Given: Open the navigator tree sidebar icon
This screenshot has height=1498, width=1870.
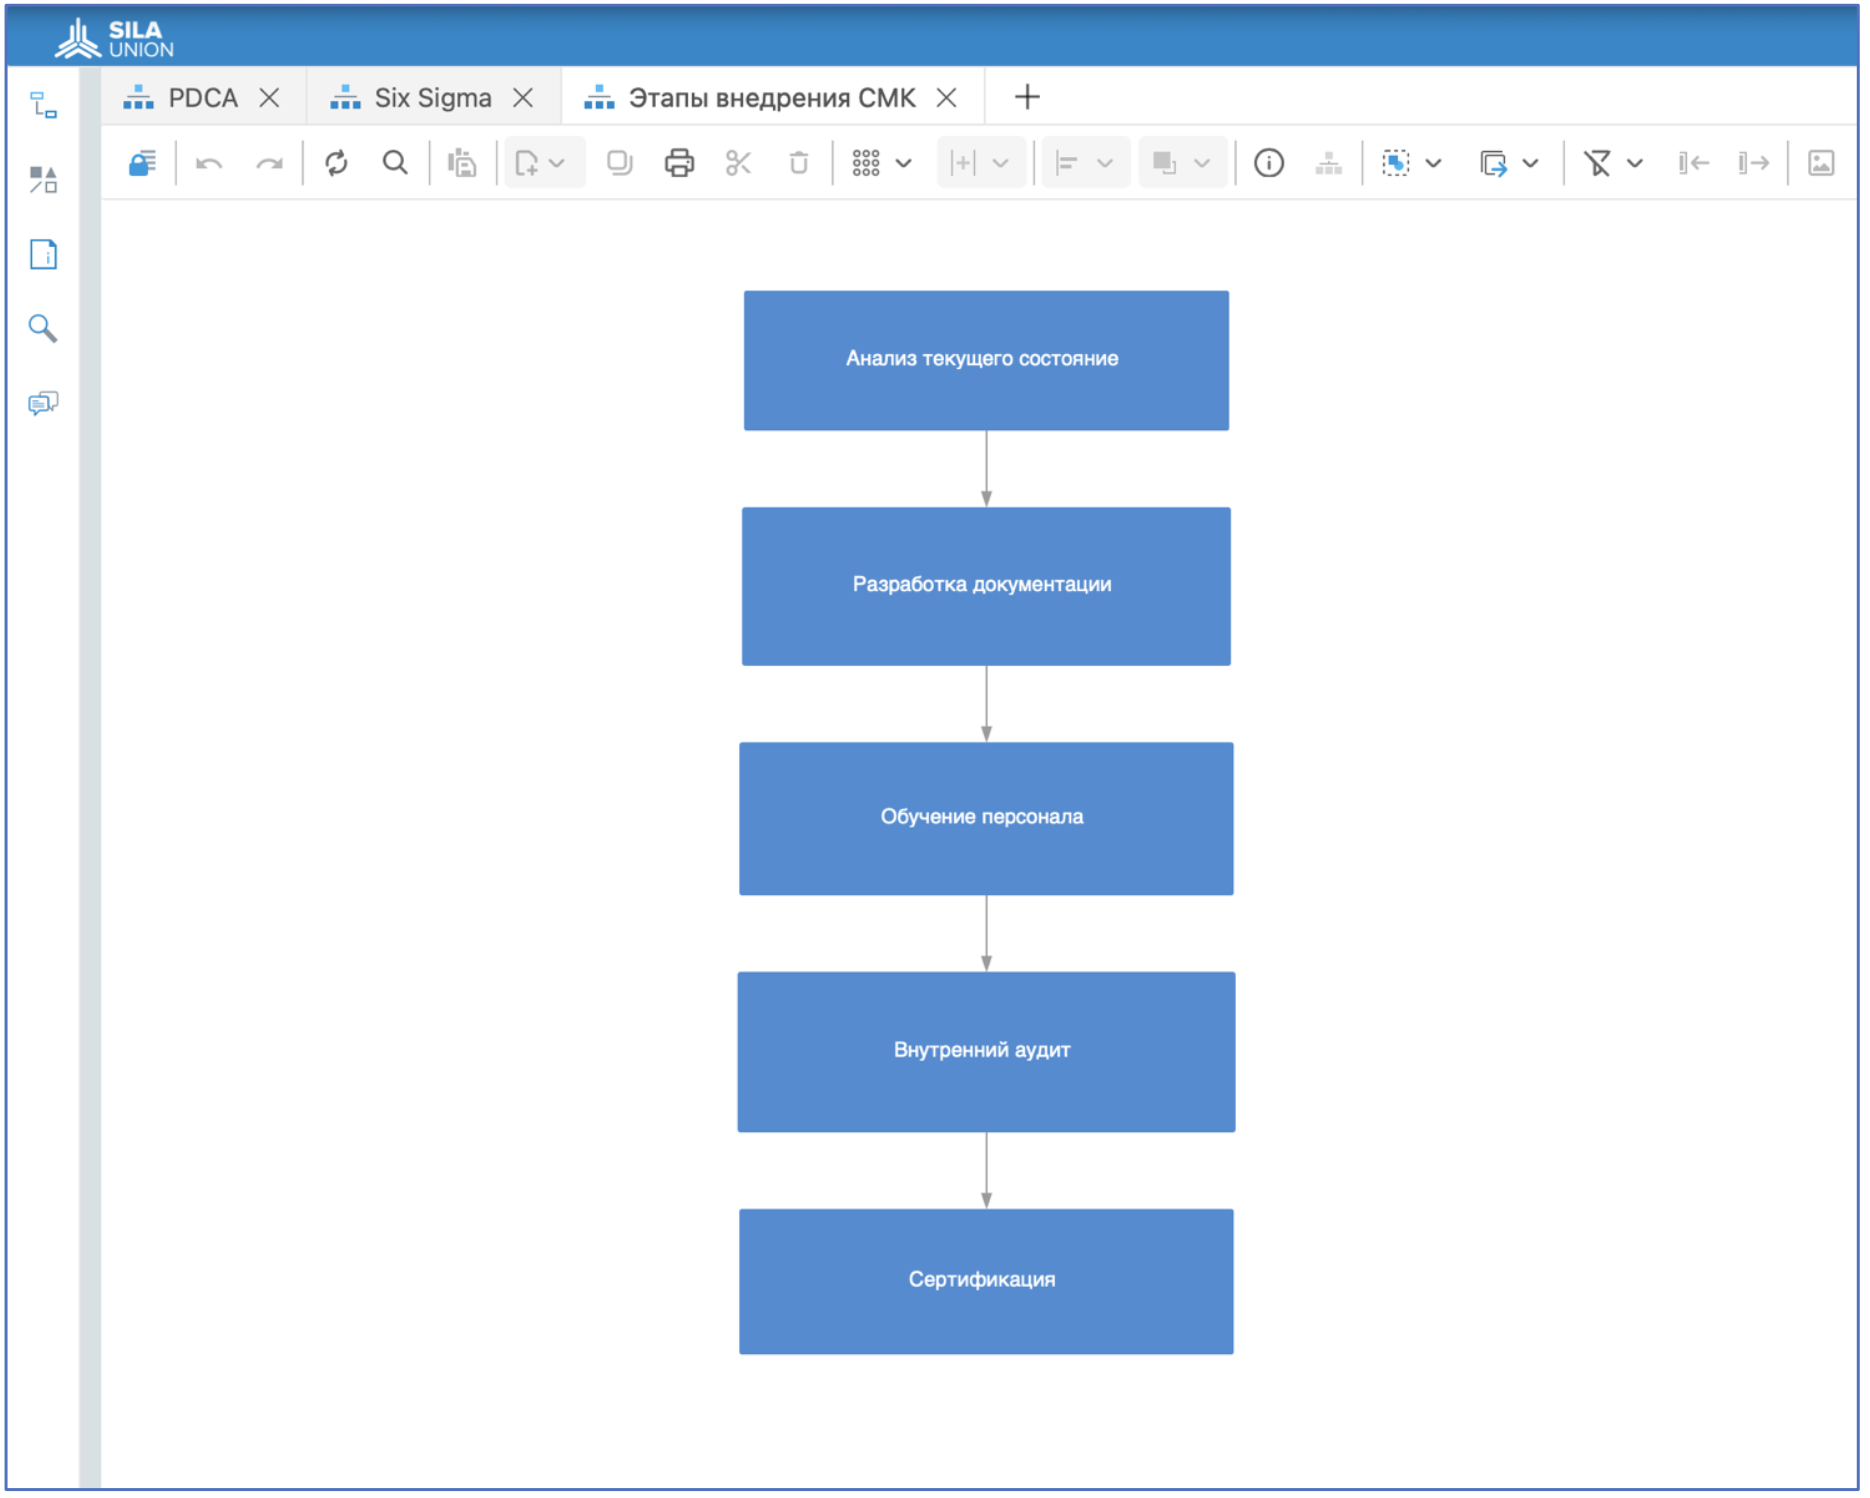Looking at the screenshot, I should (43, 105).
